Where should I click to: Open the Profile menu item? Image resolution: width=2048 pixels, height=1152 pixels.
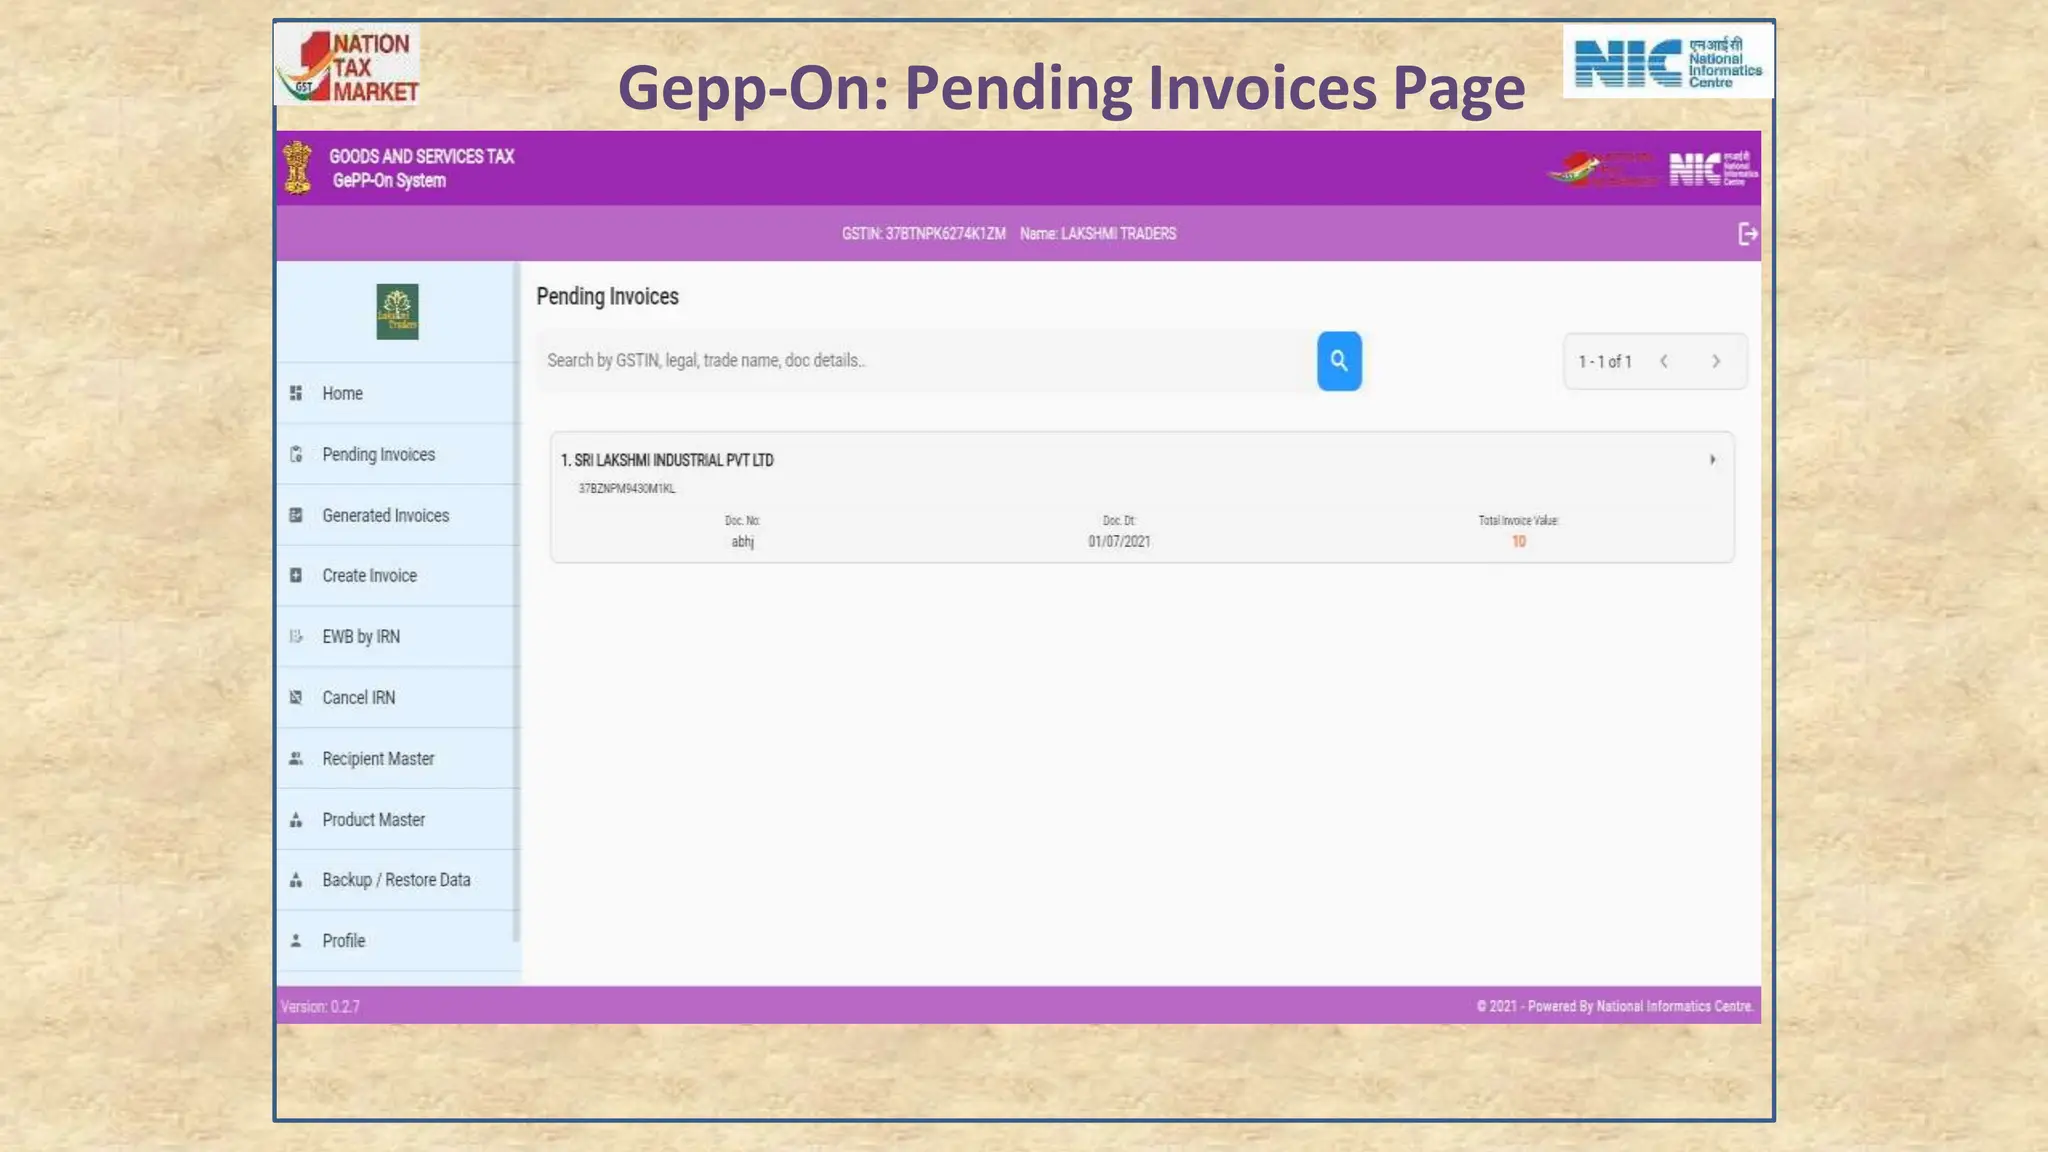pos(398,940)
